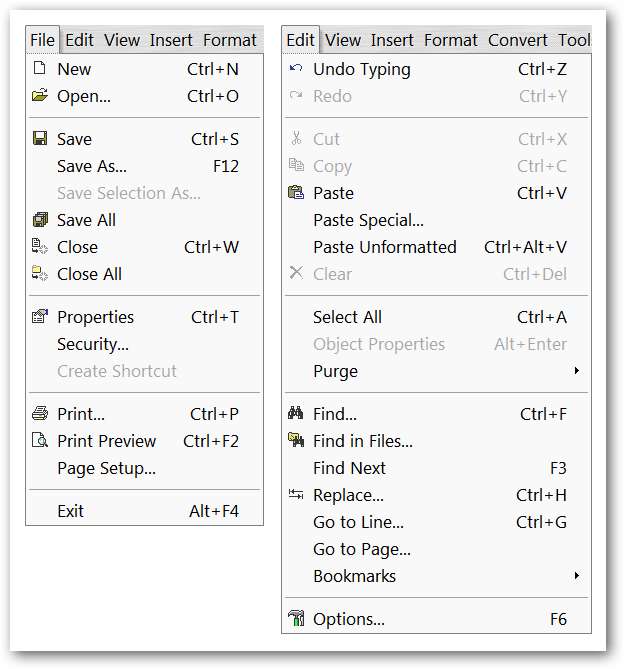Click the New document icon
The image size is (624, 669).
[40, 69]
